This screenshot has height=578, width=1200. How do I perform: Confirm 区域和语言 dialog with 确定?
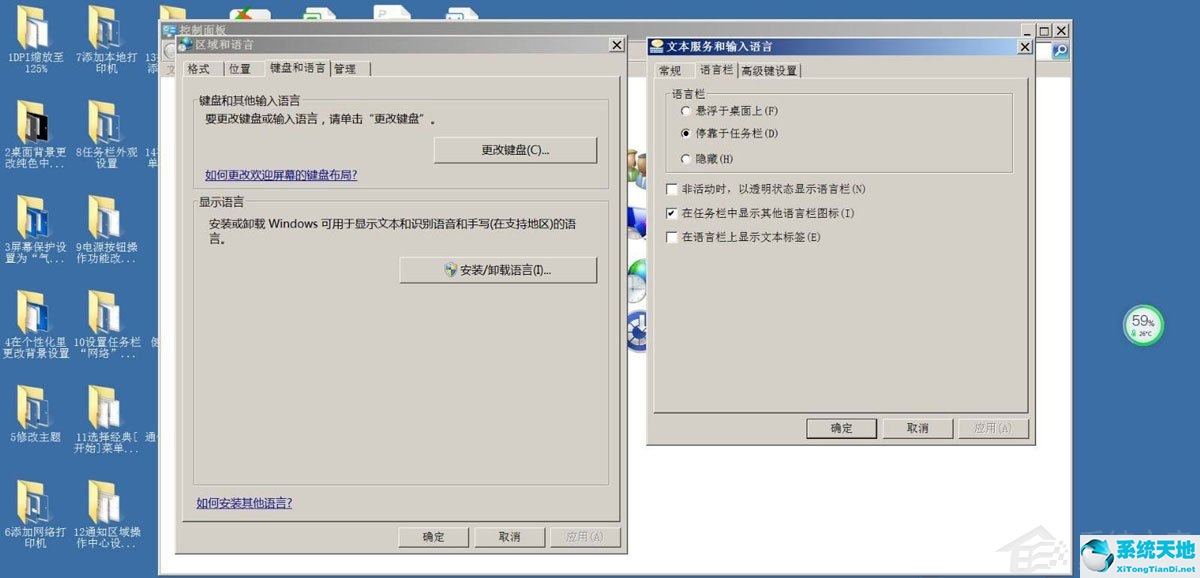click(x=434, y=537)
